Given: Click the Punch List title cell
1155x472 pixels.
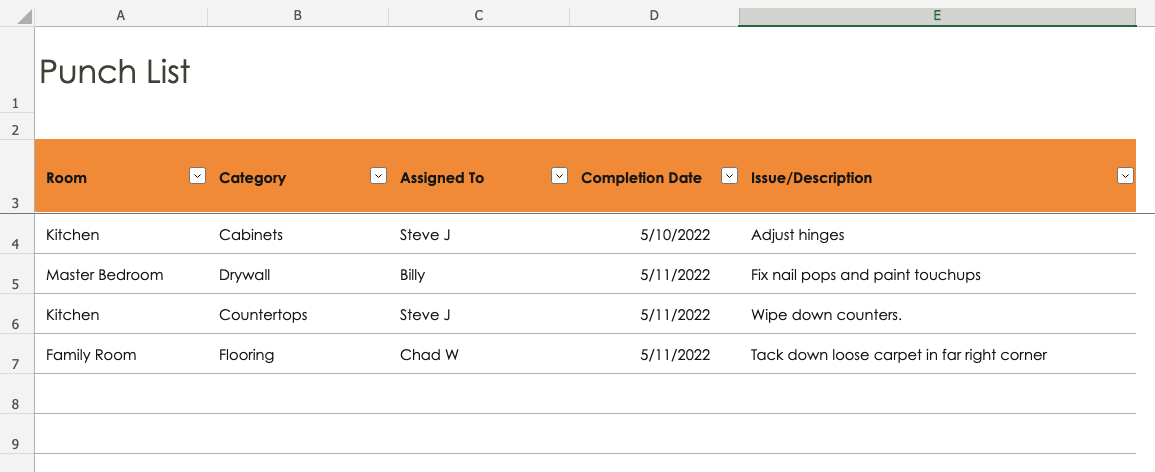Looking at the screenshot, I should click(x=115, y=71).
